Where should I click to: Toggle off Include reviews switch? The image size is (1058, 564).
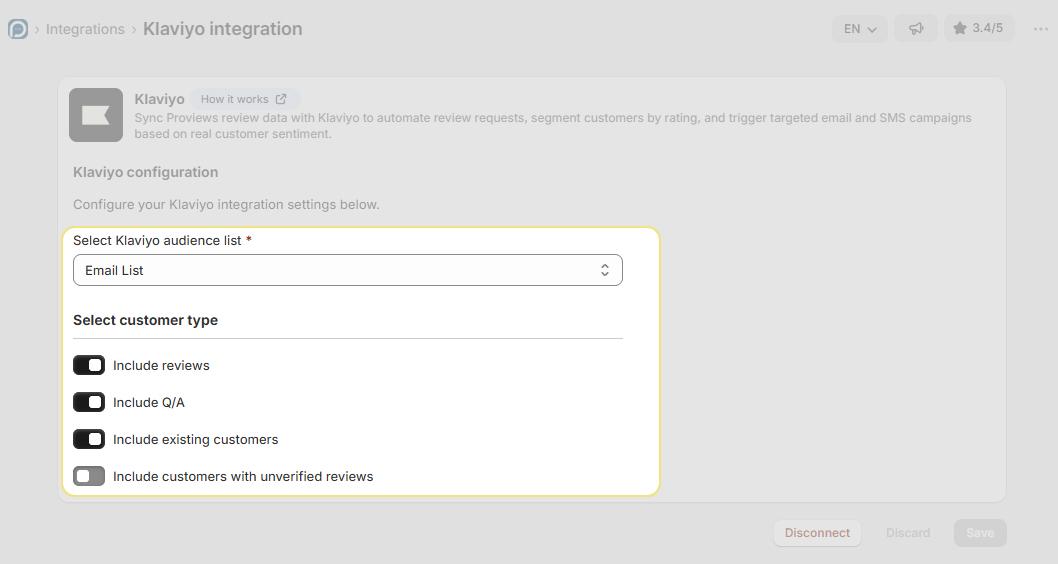(89, 365)
